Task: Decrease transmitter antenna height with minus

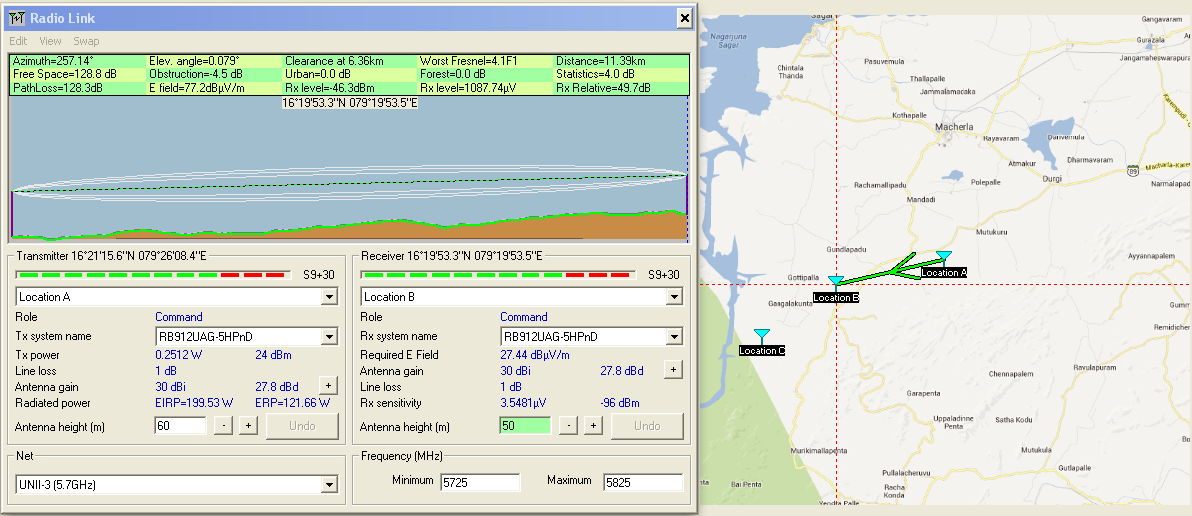Action: 223,426
